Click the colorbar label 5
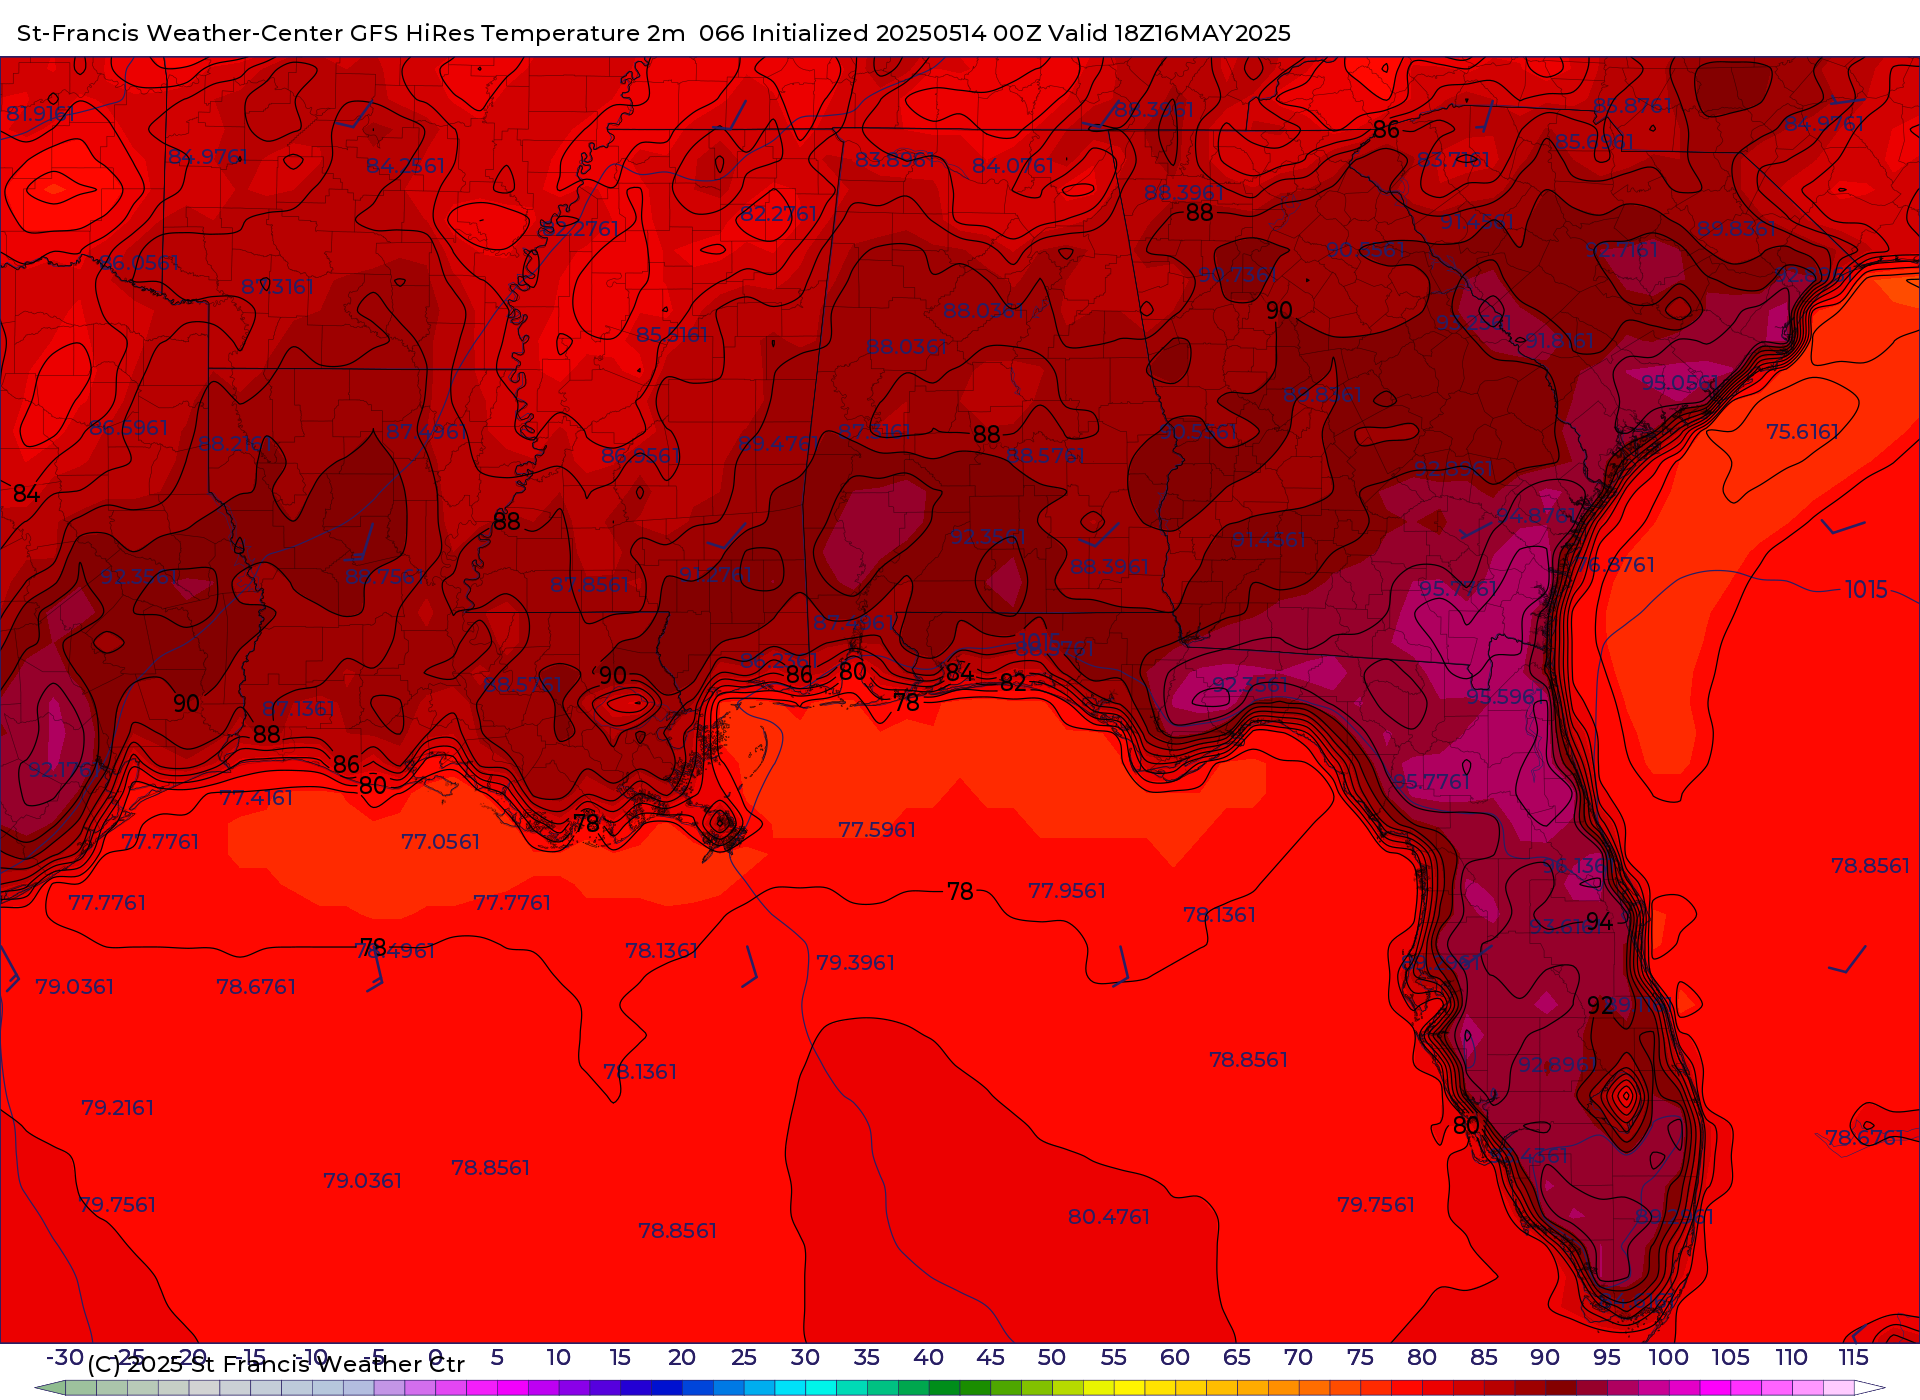Image resolution: width=1920 pixels, height=1400 pixels. [497, 1357]
